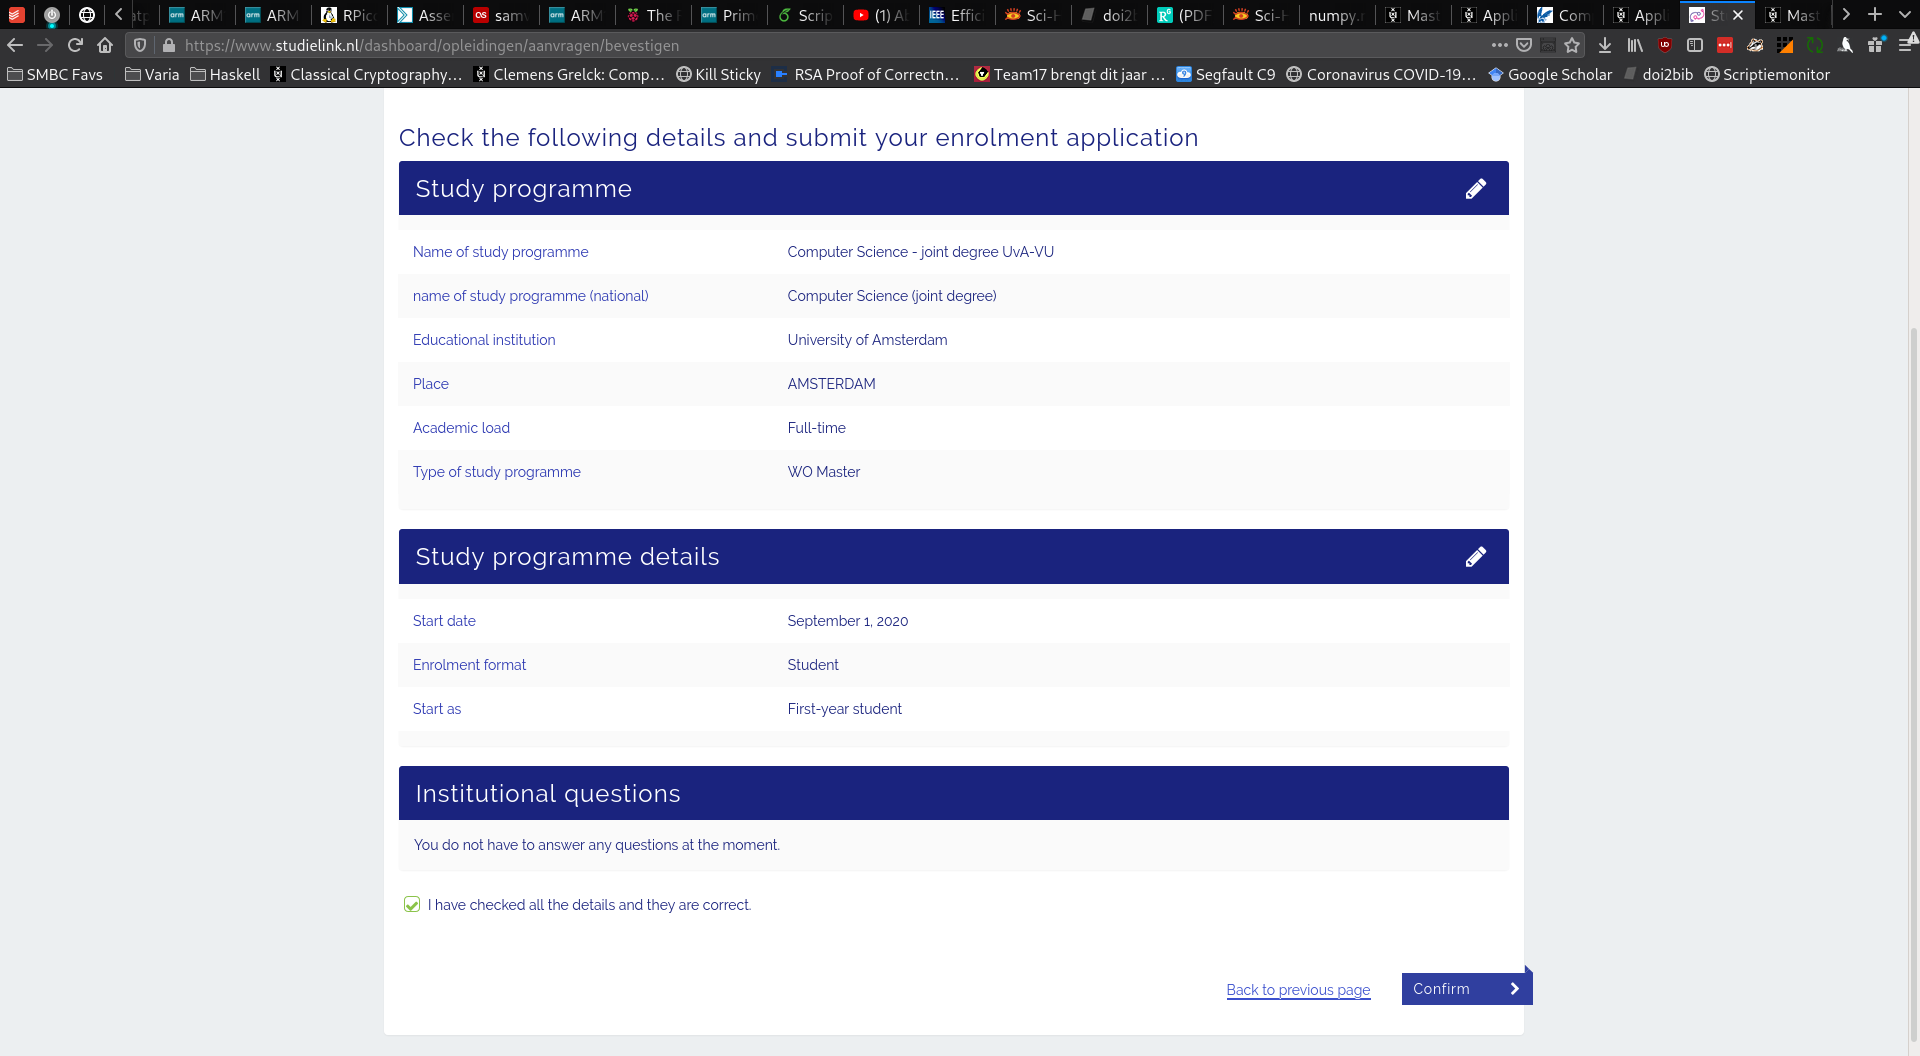Expand the list-all-tabs dropdown arrow
Screen dimensions: 1920x1056
point(1904,15)
